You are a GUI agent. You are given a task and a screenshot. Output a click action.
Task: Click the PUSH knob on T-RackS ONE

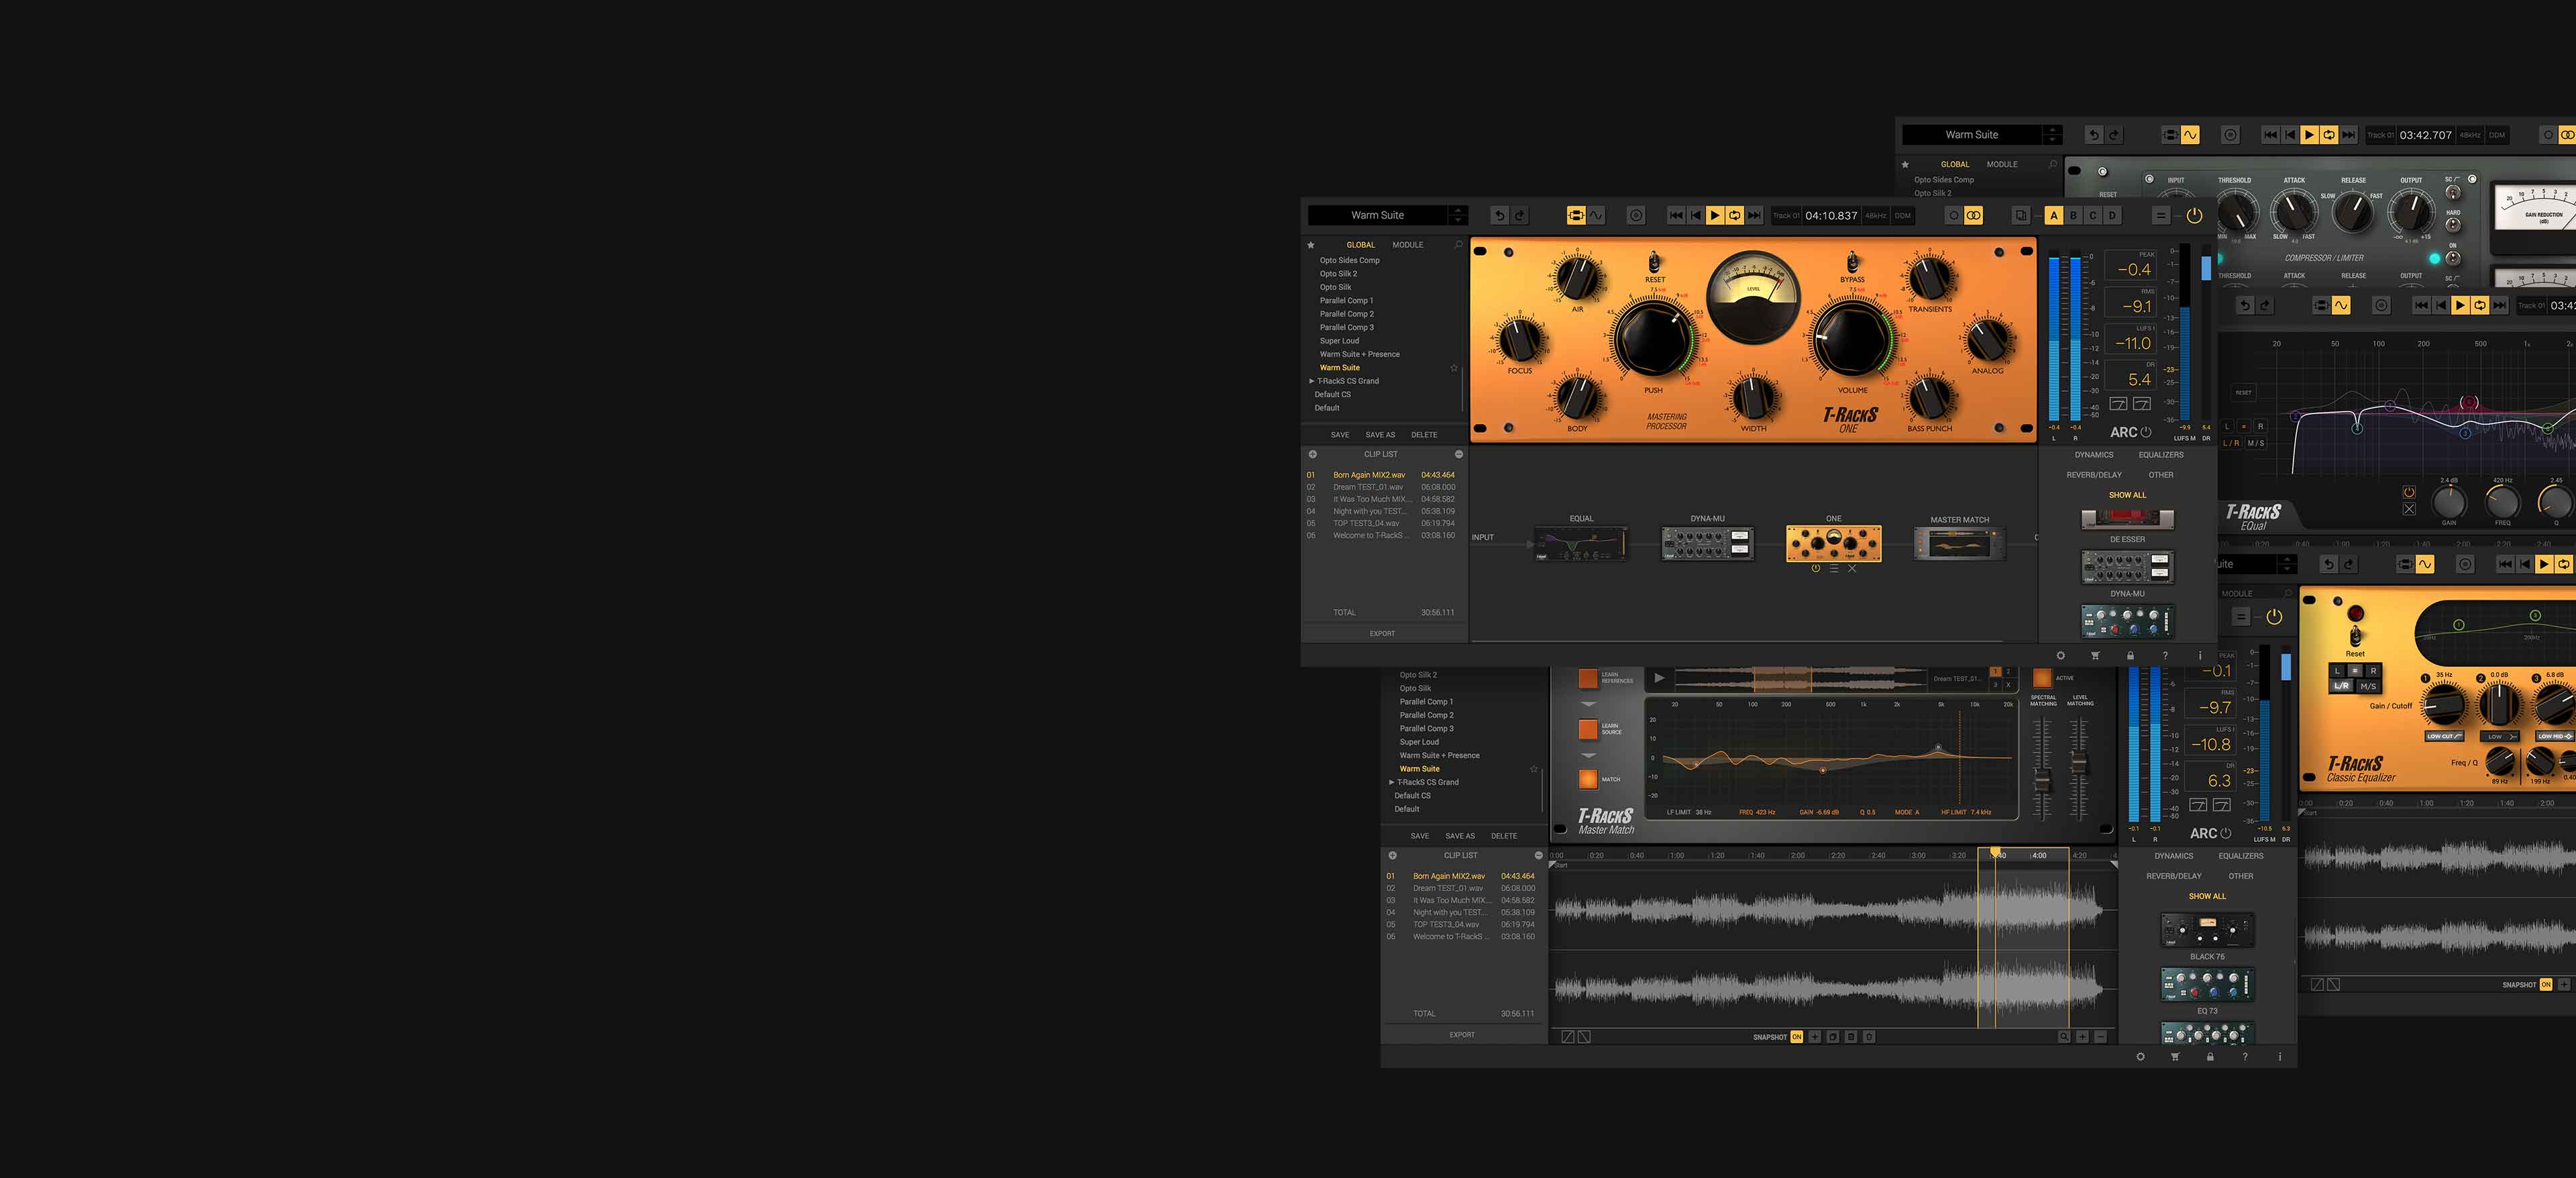(x=1654, y=340)
